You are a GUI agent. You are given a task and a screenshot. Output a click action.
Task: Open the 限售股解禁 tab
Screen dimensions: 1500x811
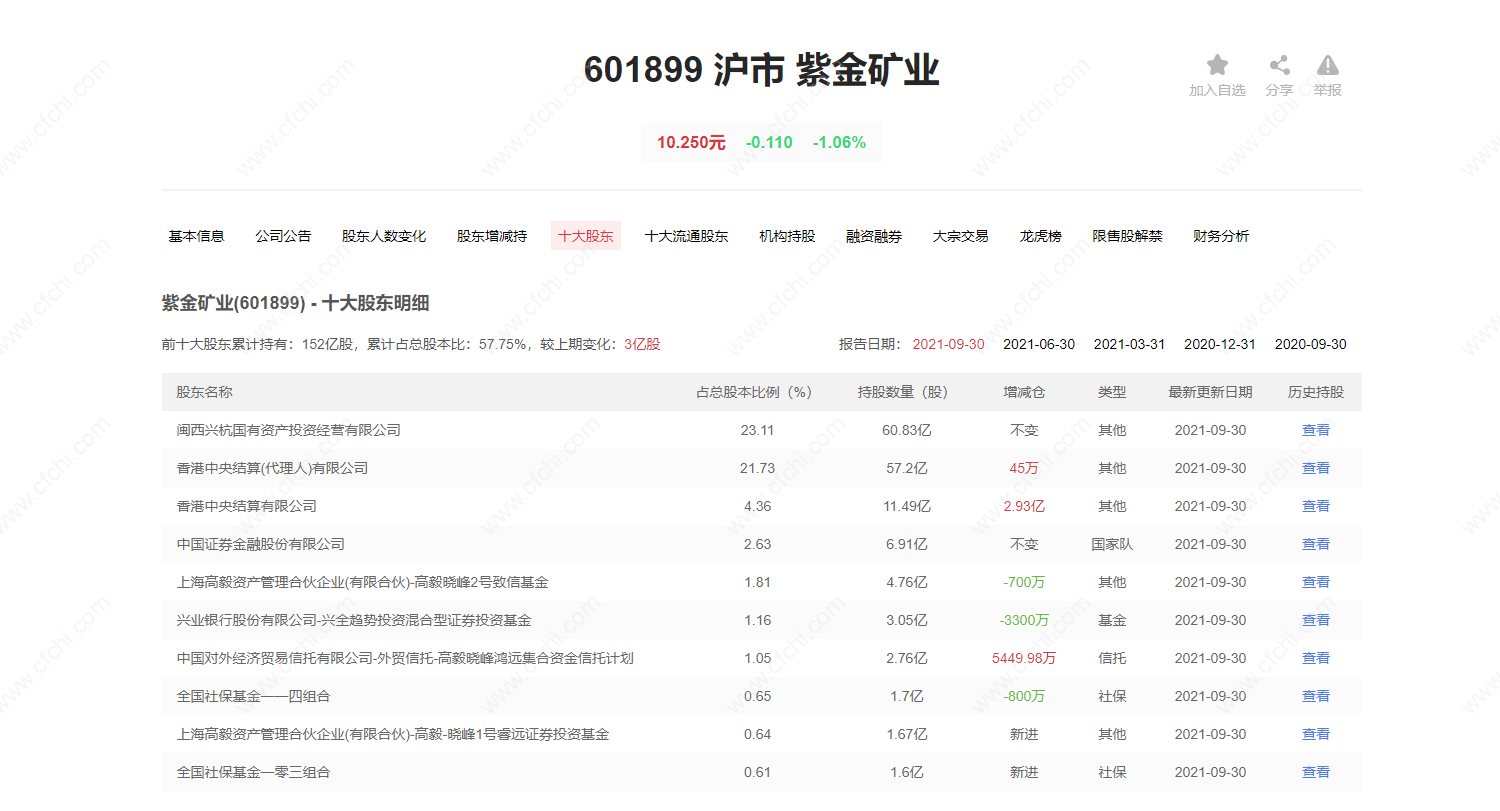point(1128,236)
